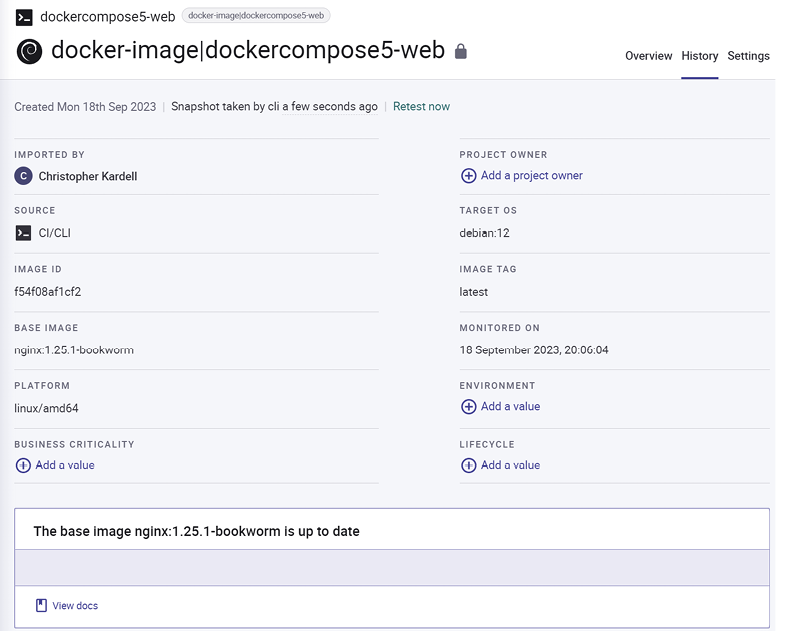
Task: Click plus icon under Environment
Action: (x=469, y=407)
